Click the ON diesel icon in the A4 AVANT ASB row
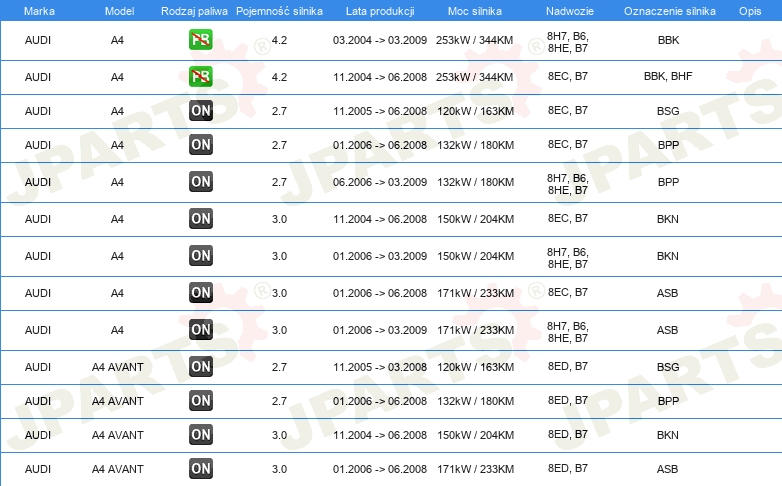The height and width of the screenshot is (486, 782). (x=201, y=468)
